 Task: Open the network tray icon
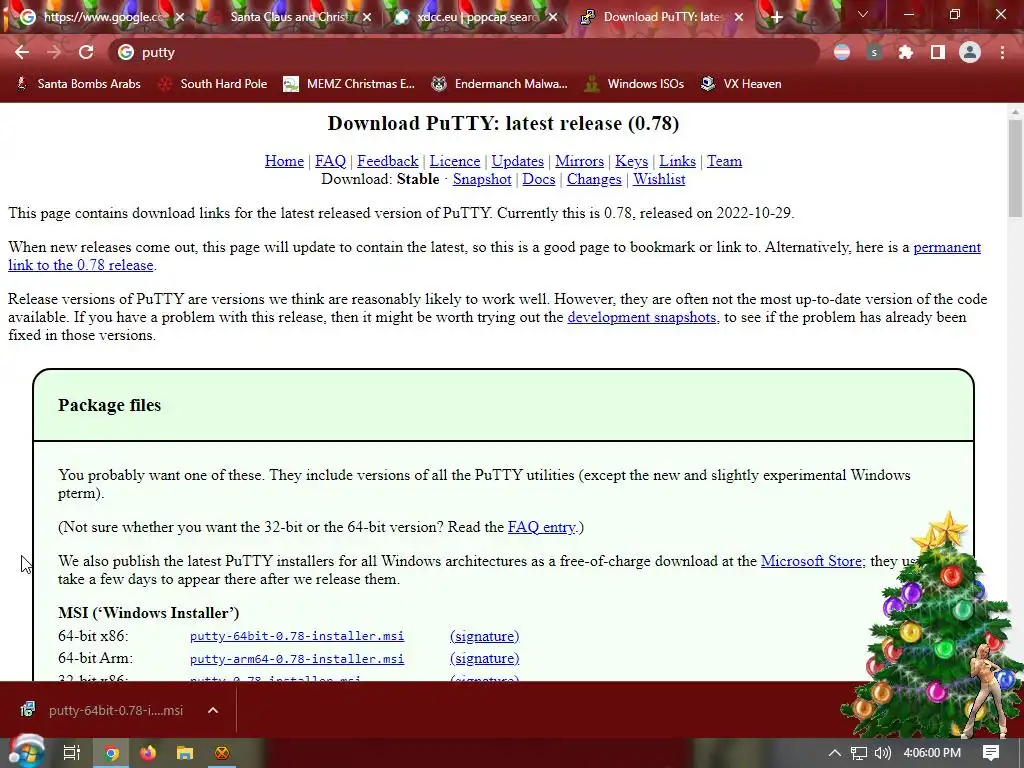point(859,753)
